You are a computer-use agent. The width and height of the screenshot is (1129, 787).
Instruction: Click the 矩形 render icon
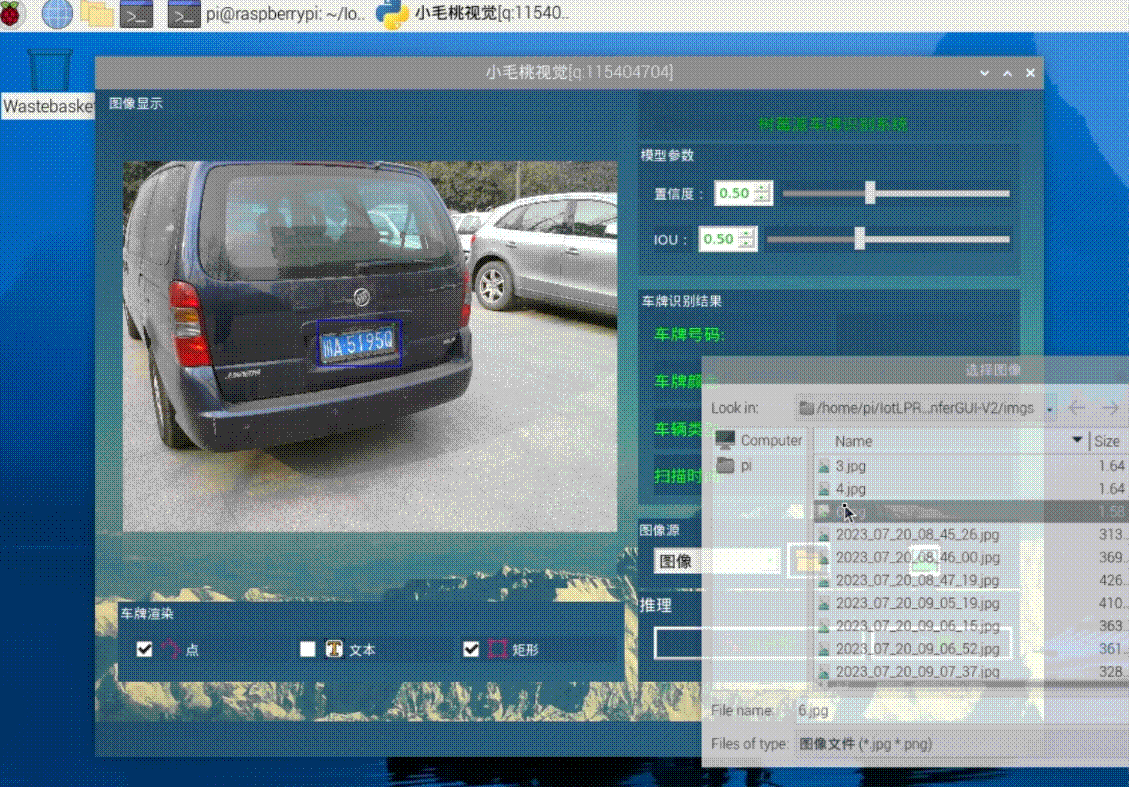click(497, 649)
